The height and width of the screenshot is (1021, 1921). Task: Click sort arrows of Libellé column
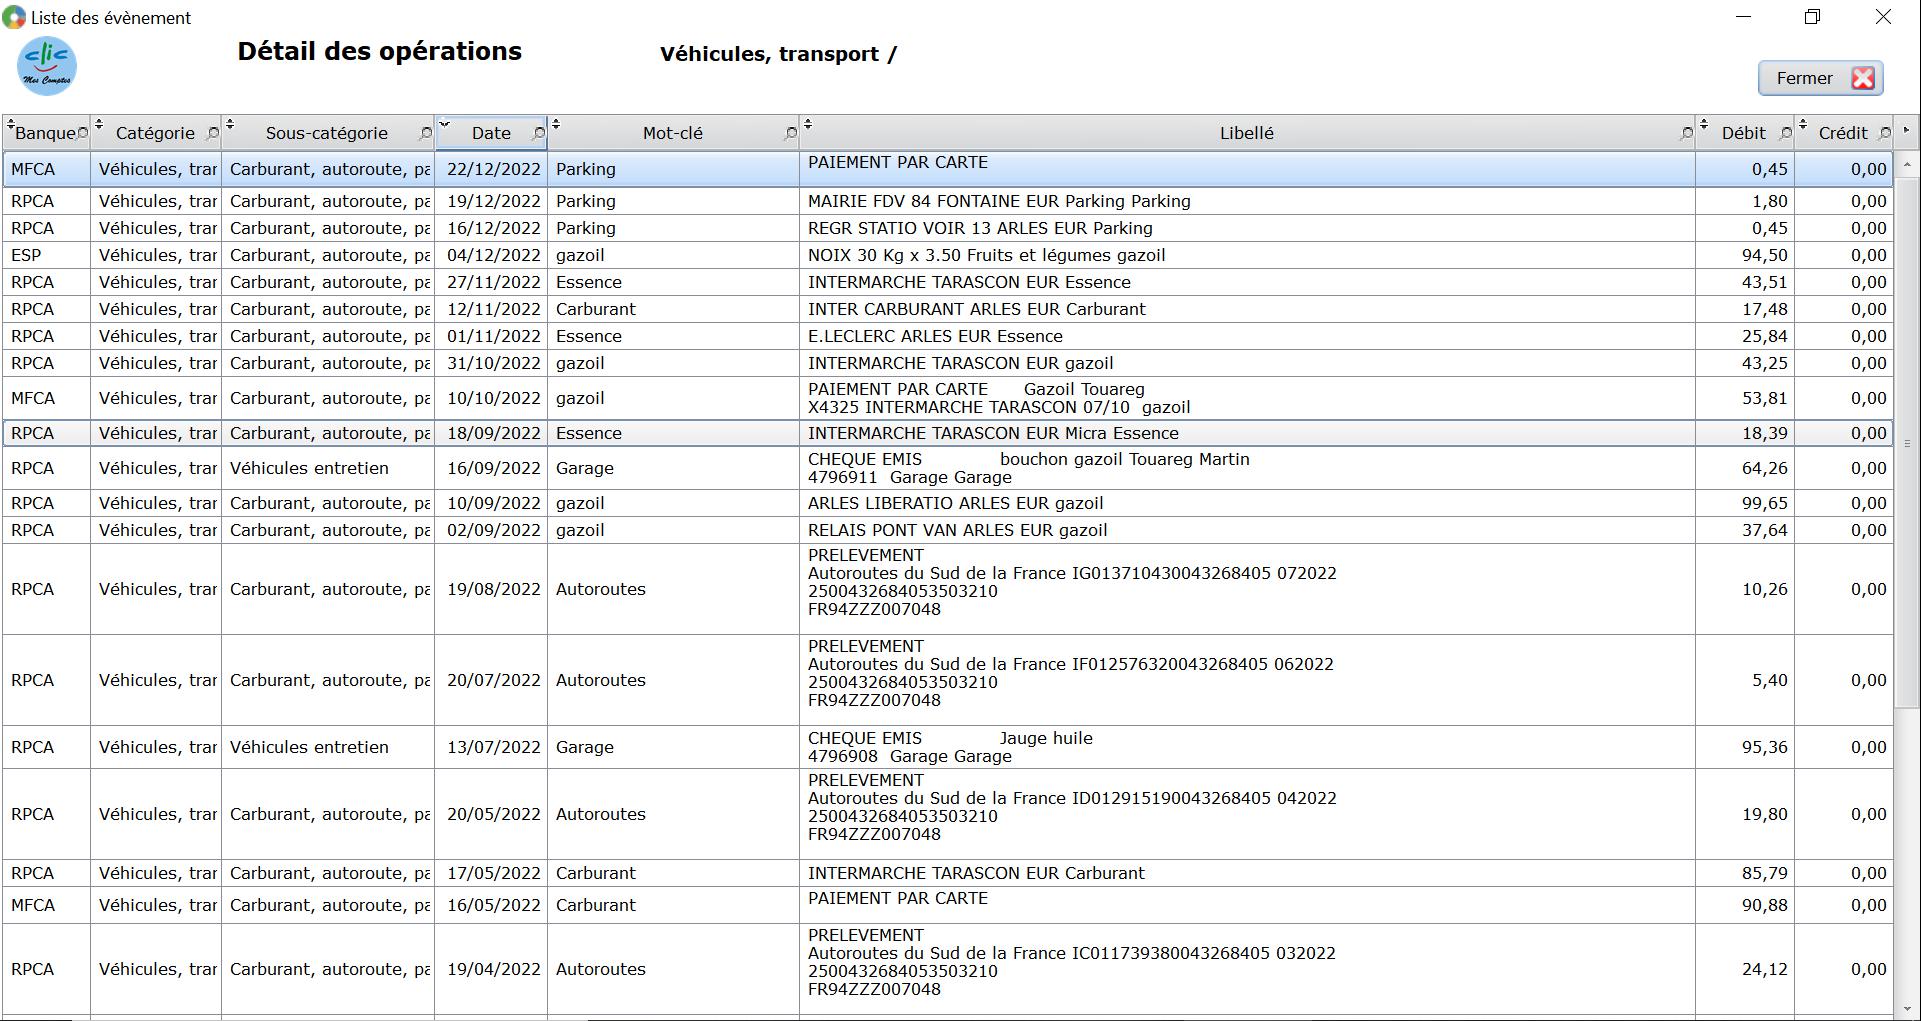click(x=808, y=124)
